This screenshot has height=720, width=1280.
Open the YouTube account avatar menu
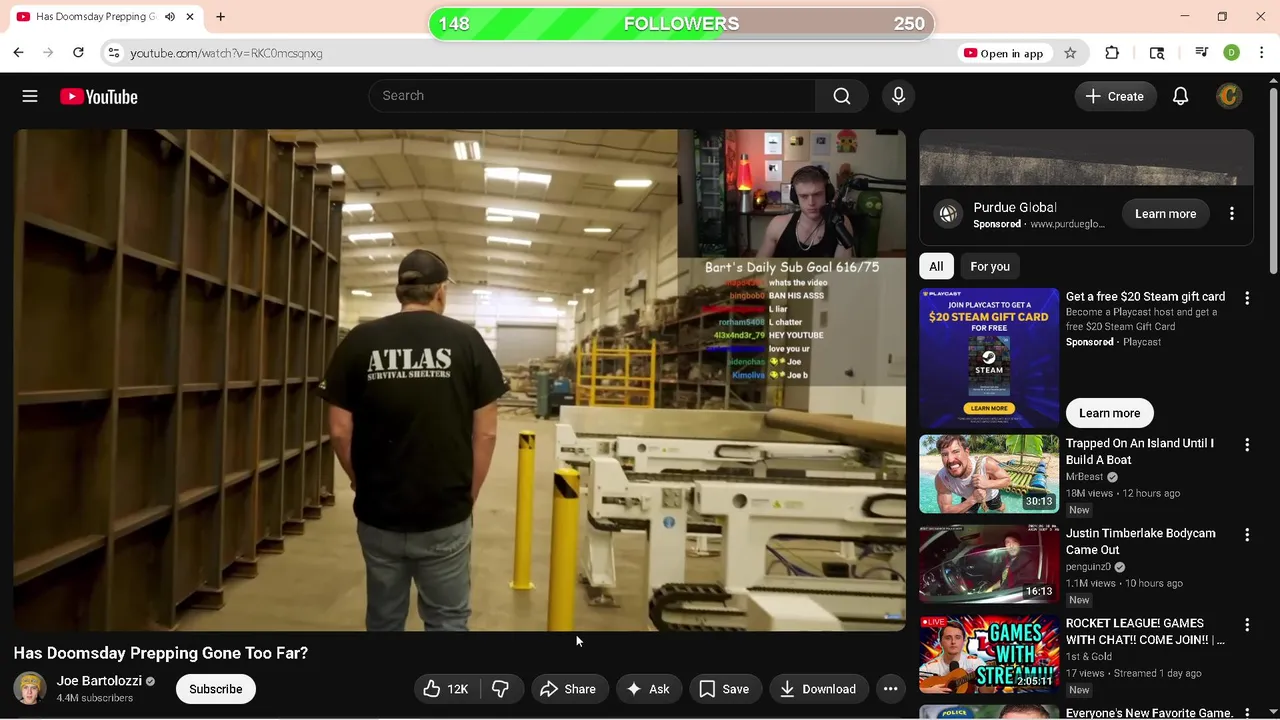tap(1229, 96)
